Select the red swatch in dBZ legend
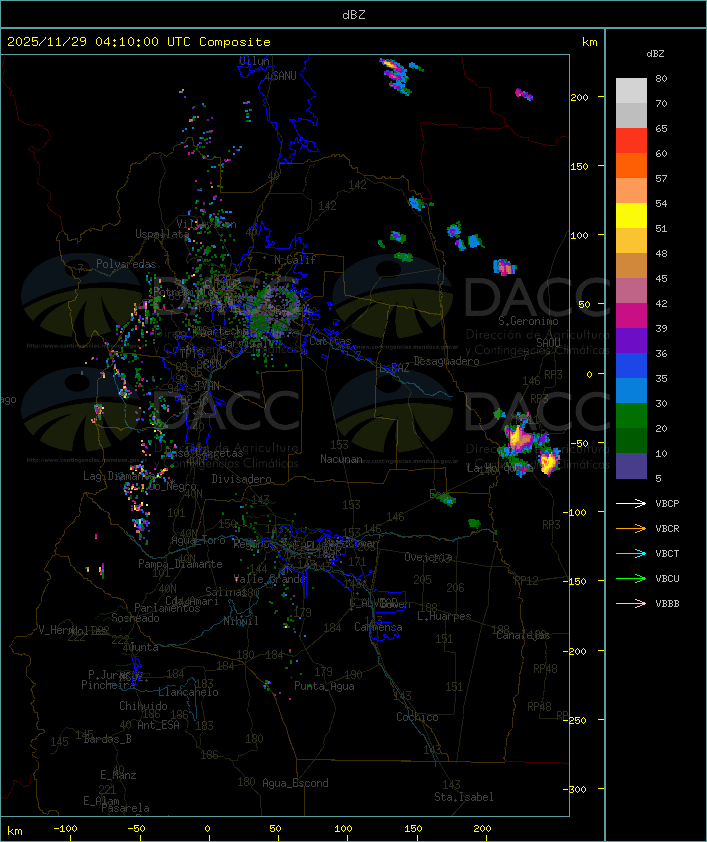This screenshot has height=842, width=707. [631, 141]
